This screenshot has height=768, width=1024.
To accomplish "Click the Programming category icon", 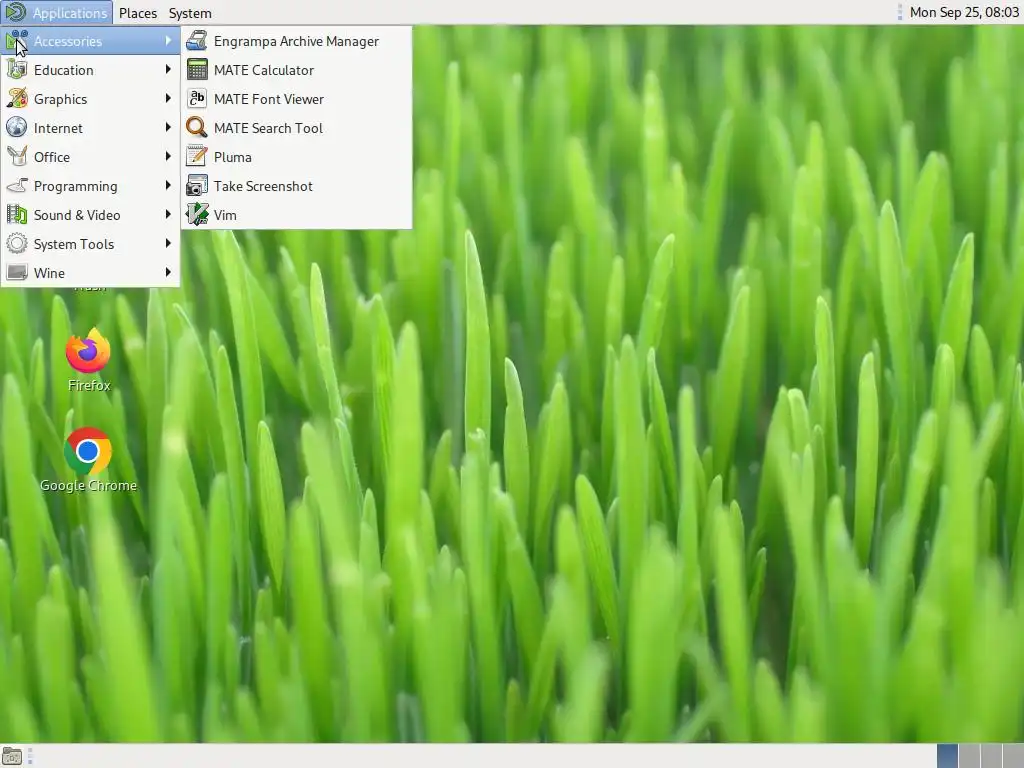I will tap(16, 186).
